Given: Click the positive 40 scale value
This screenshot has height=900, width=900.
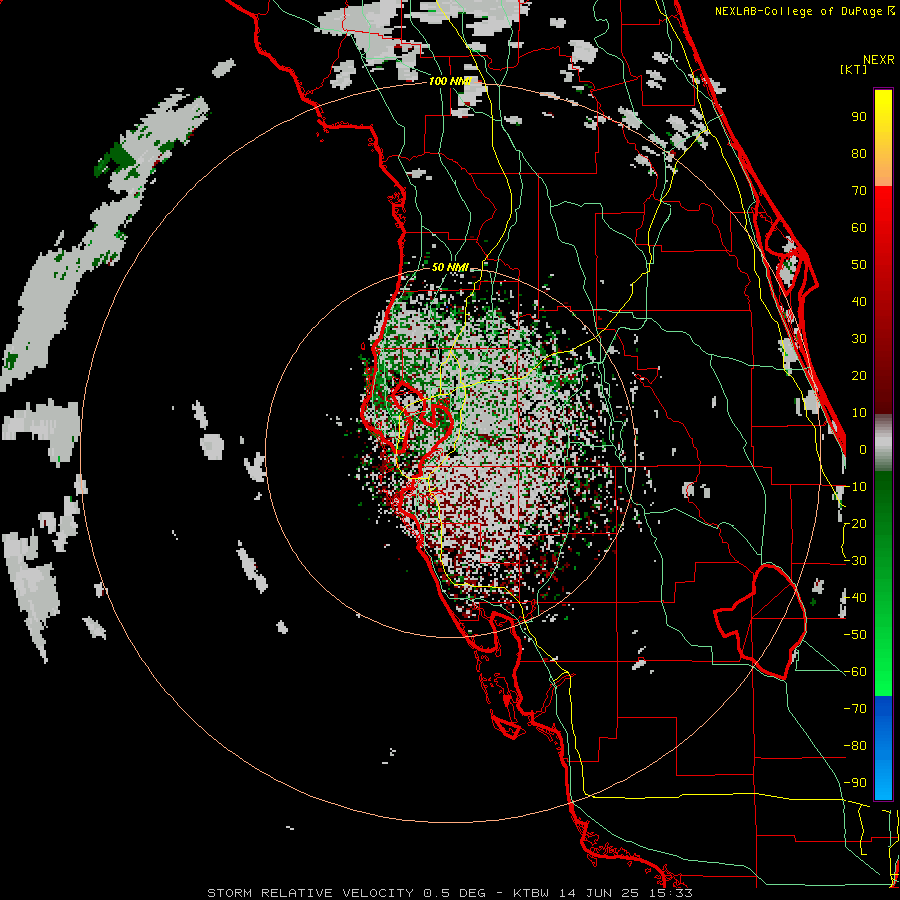Looking at the screenshot, I should [x=859, y=302].
